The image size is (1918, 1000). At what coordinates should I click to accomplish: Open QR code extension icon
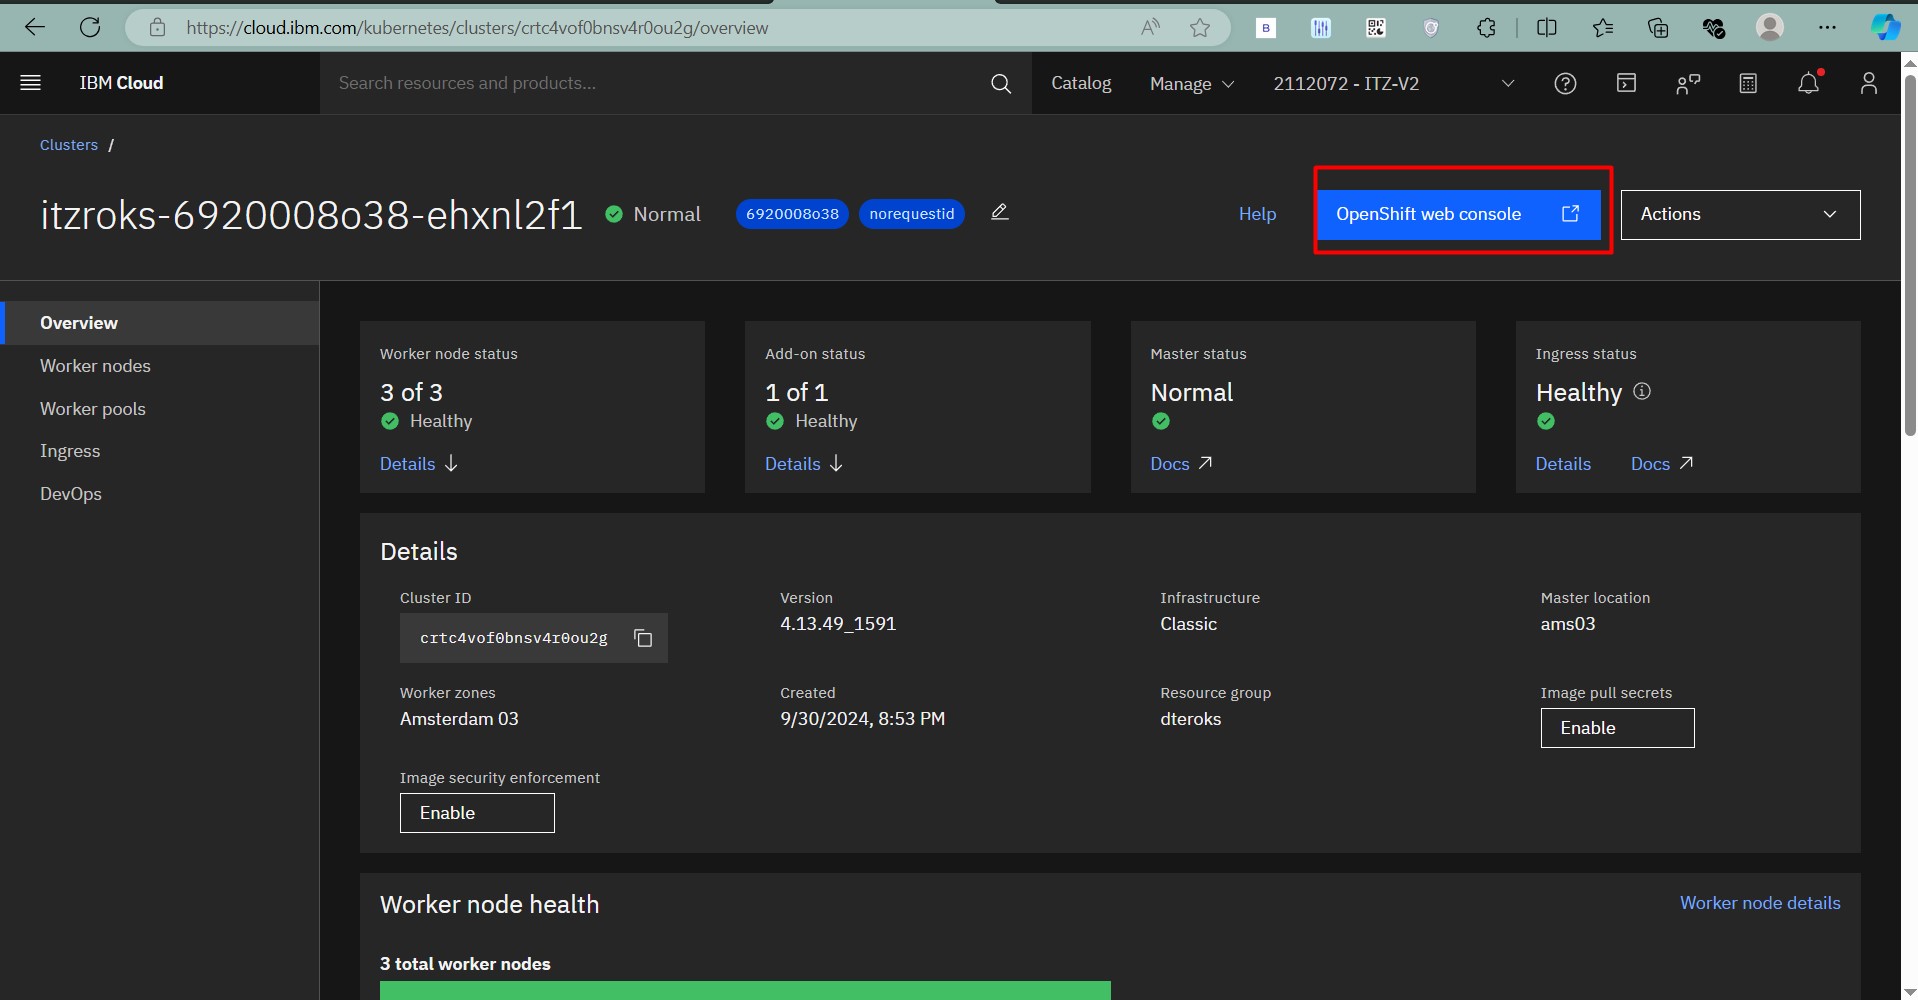(x=1376, y=27)
